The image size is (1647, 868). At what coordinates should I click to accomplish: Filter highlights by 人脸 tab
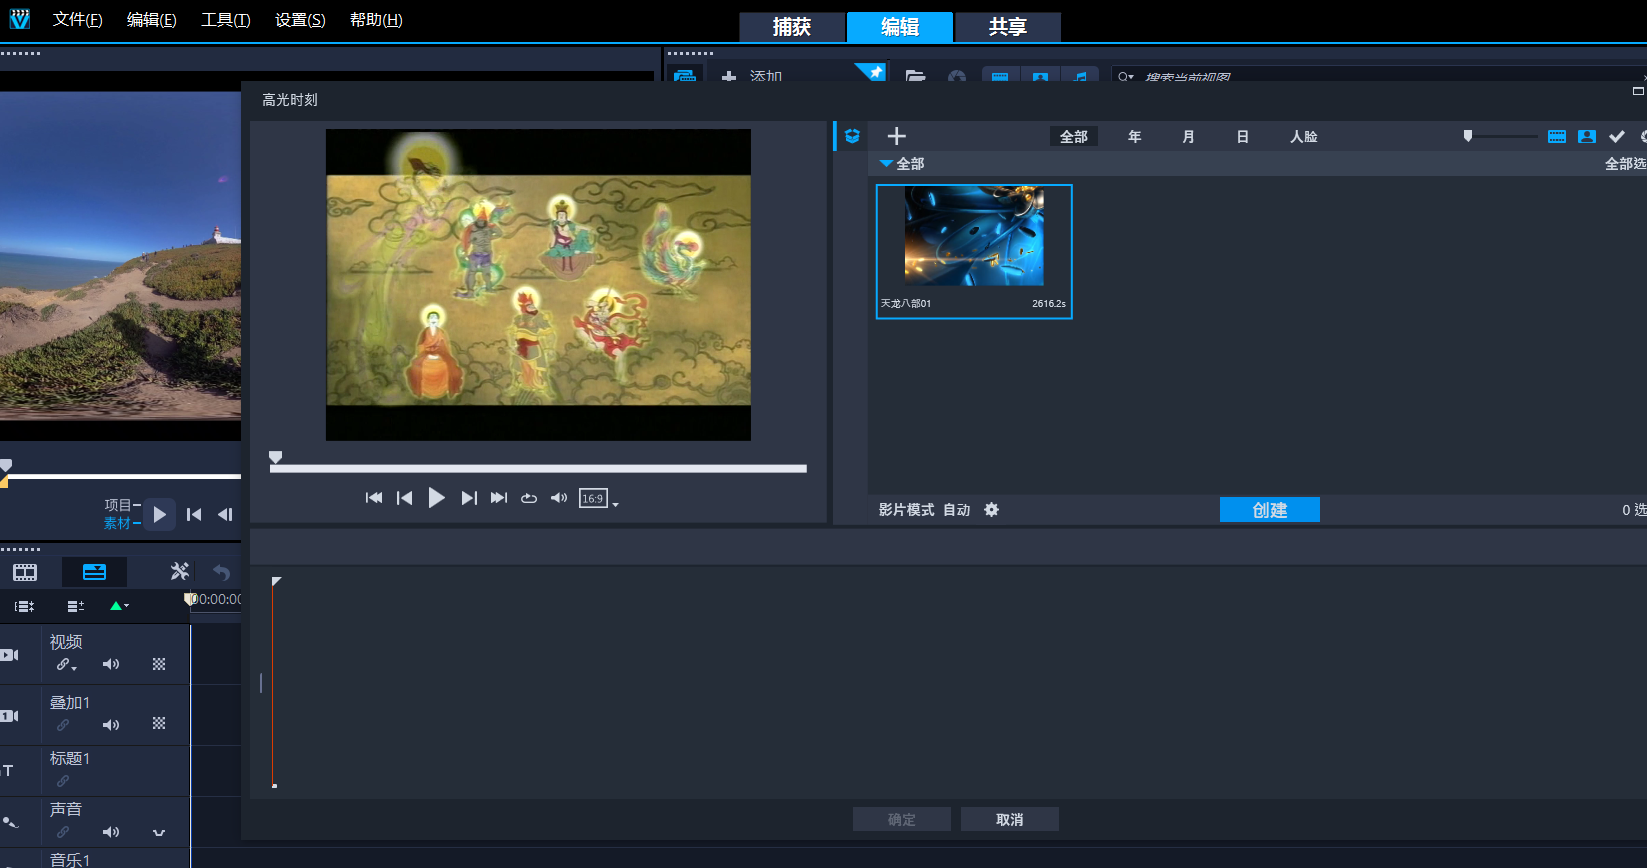pyautogui.click(x=1304, y=137)
